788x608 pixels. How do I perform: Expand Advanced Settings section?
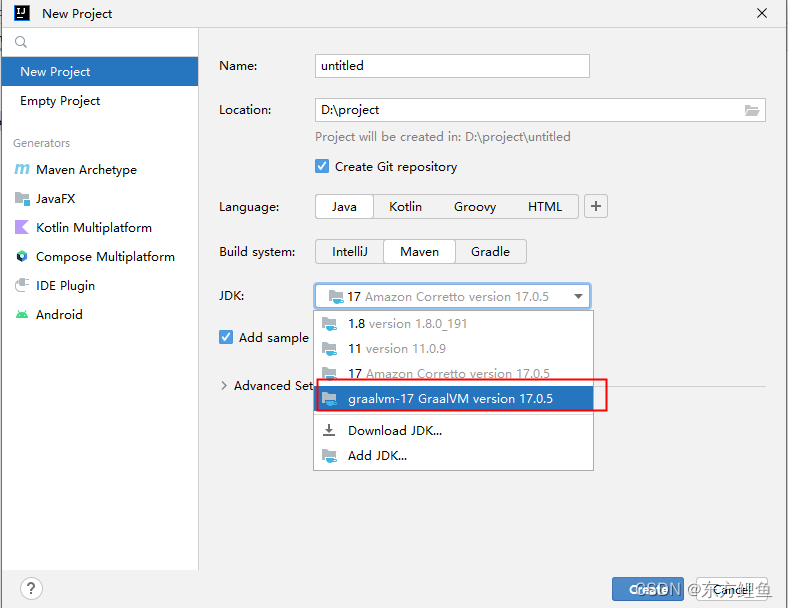224,385
